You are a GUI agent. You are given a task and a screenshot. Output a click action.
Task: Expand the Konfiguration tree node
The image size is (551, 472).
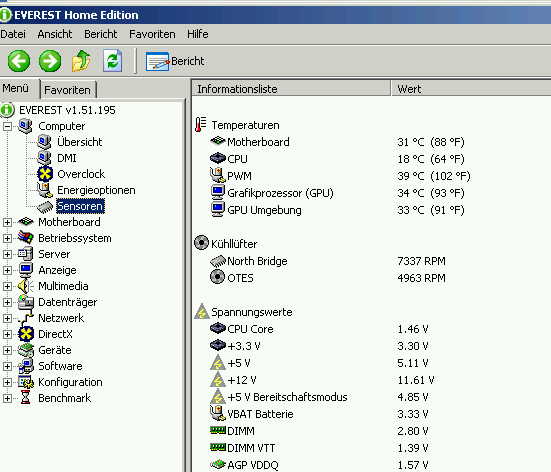pos(7,382)
